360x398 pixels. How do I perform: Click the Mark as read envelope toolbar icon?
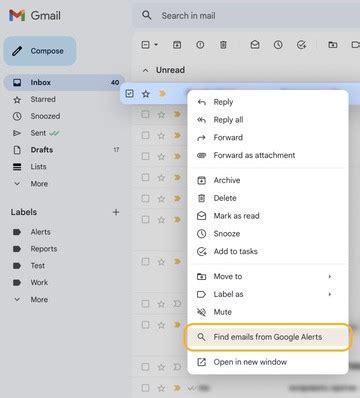tap(255, 45)
